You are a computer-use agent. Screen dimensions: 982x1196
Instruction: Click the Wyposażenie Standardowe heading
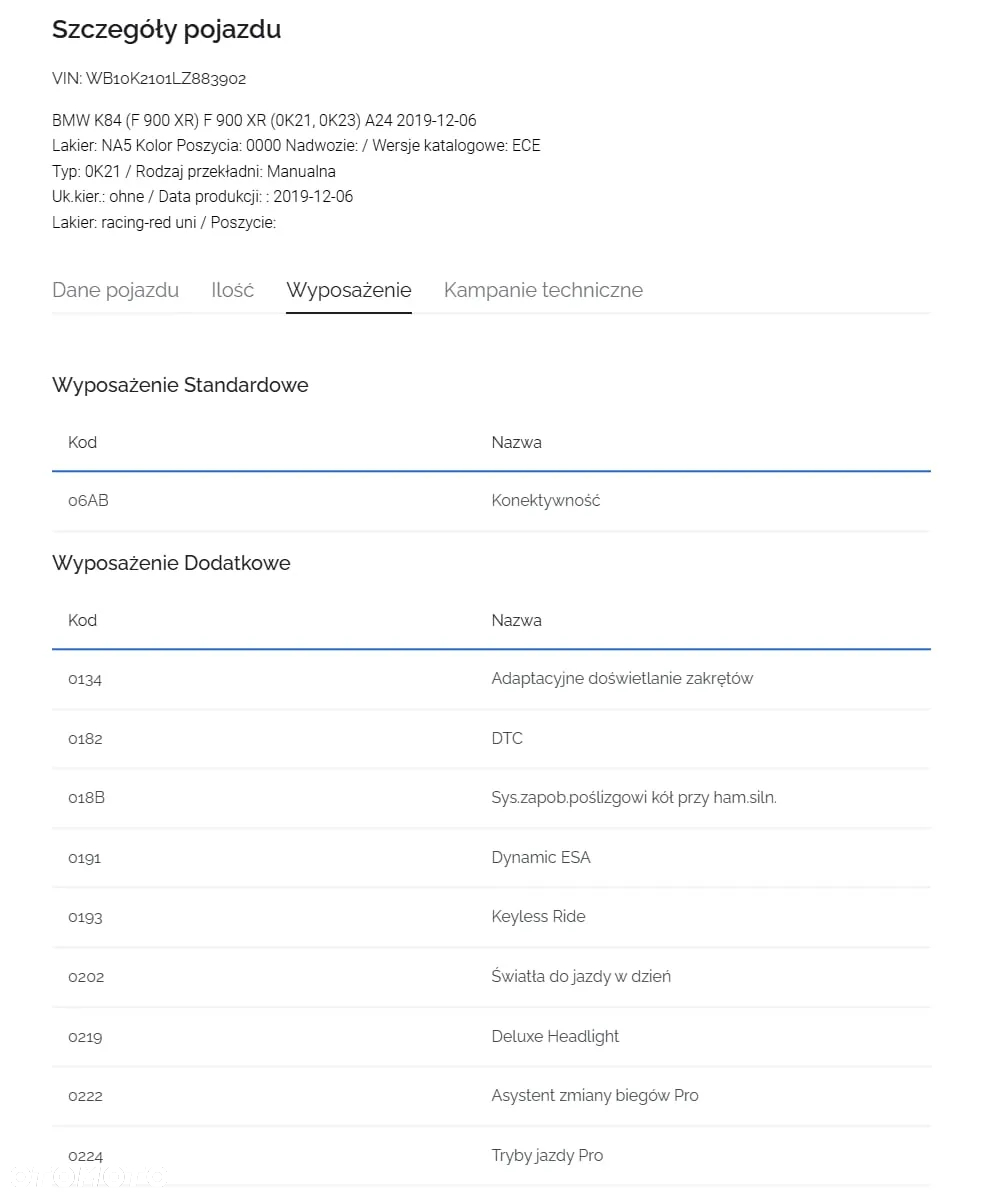180,384
